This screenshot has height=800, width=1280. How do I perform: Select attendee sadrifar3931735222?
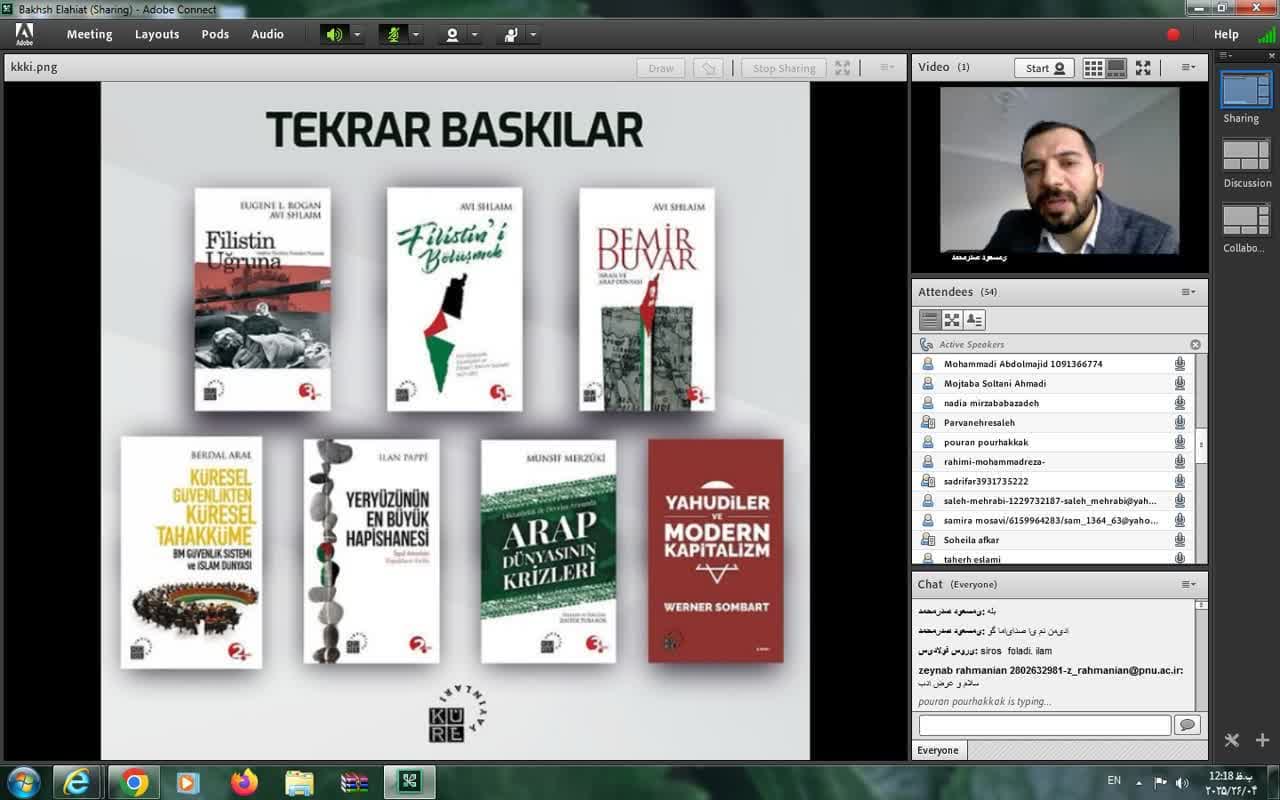point(1055,481)
